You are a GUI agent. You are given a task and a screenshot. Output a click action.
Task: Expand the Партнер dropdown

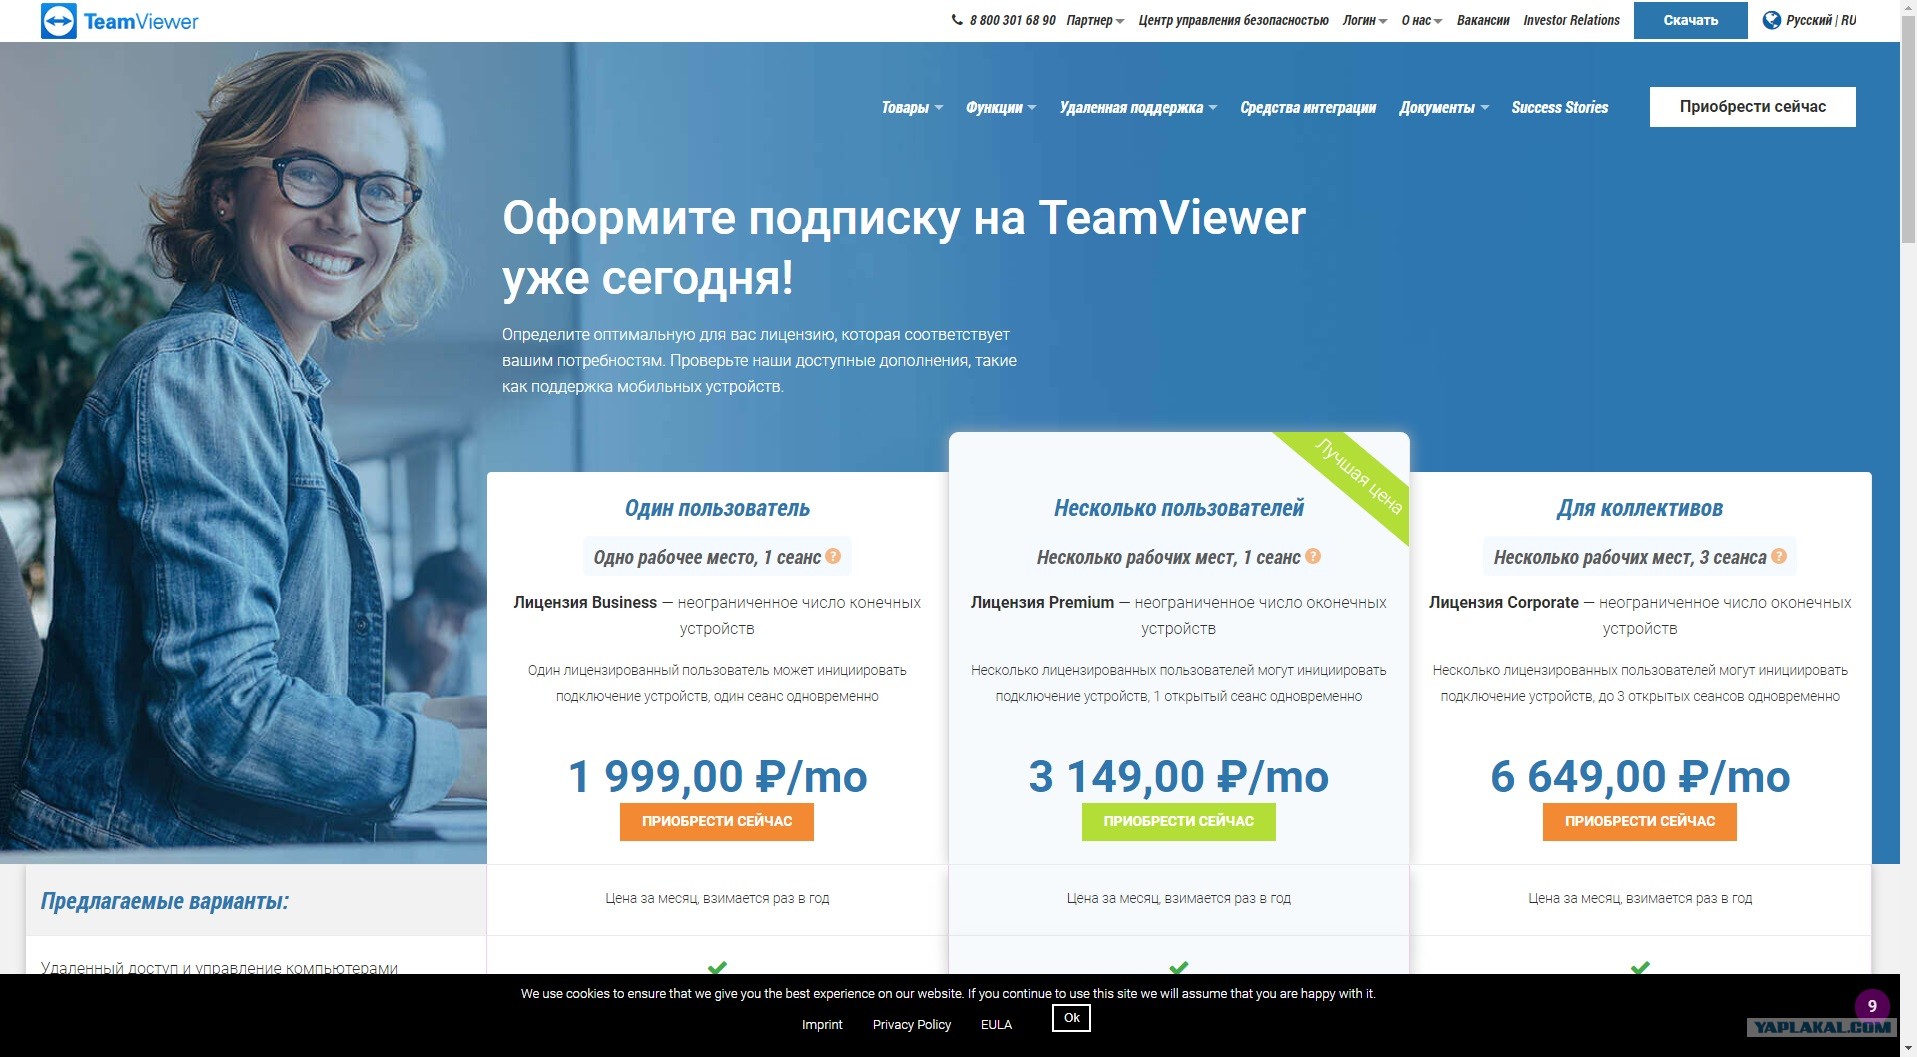[x=1095, y=20]
